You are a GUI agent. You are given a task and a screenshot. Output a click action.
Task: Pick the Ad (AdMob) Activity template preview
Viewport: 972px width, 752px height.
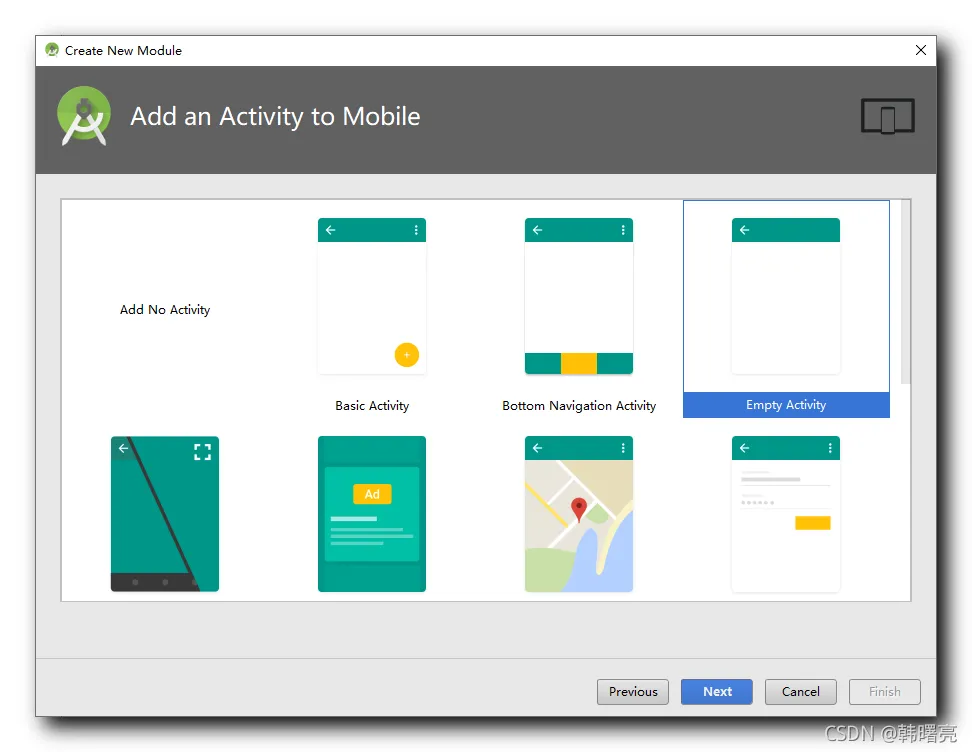pyautogui.click(x=372, y=514)
